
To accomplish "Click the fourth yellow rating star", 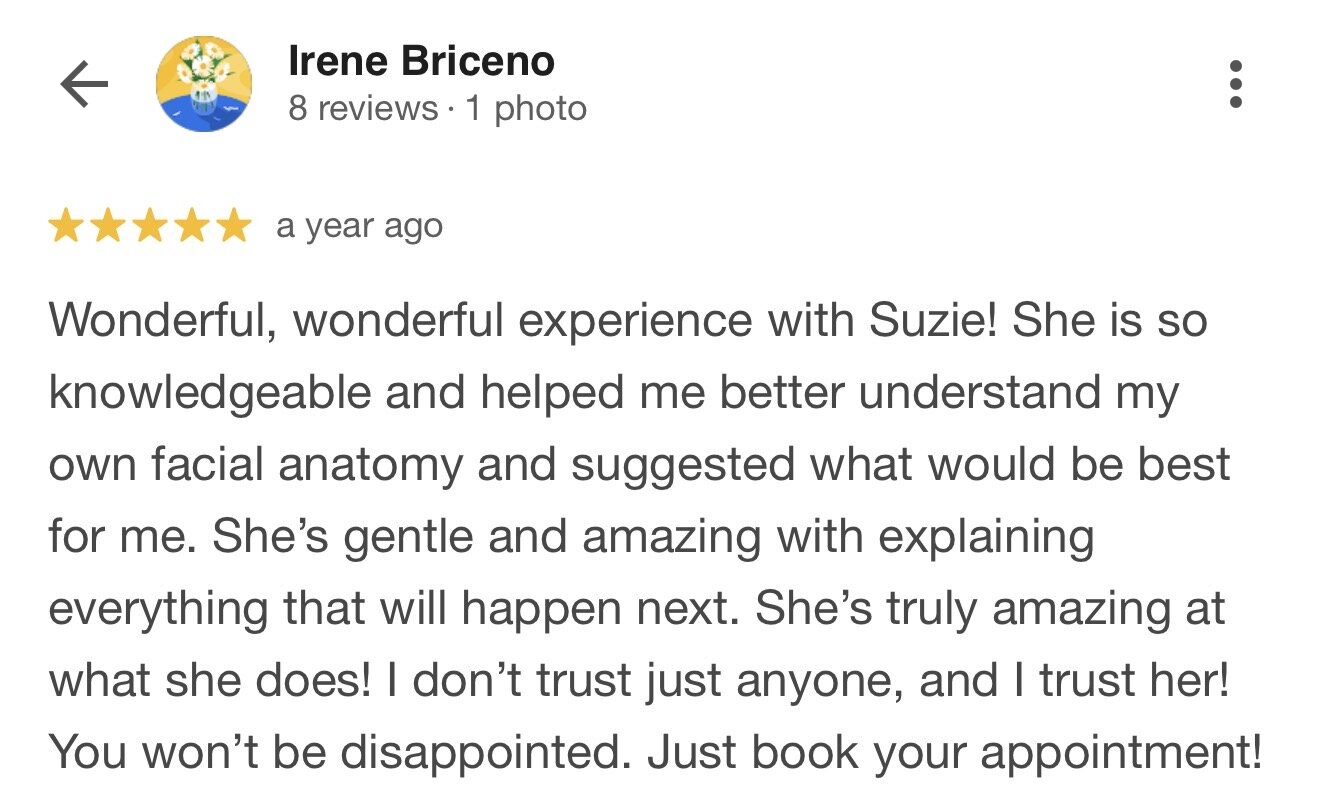I will click(191, 227).
